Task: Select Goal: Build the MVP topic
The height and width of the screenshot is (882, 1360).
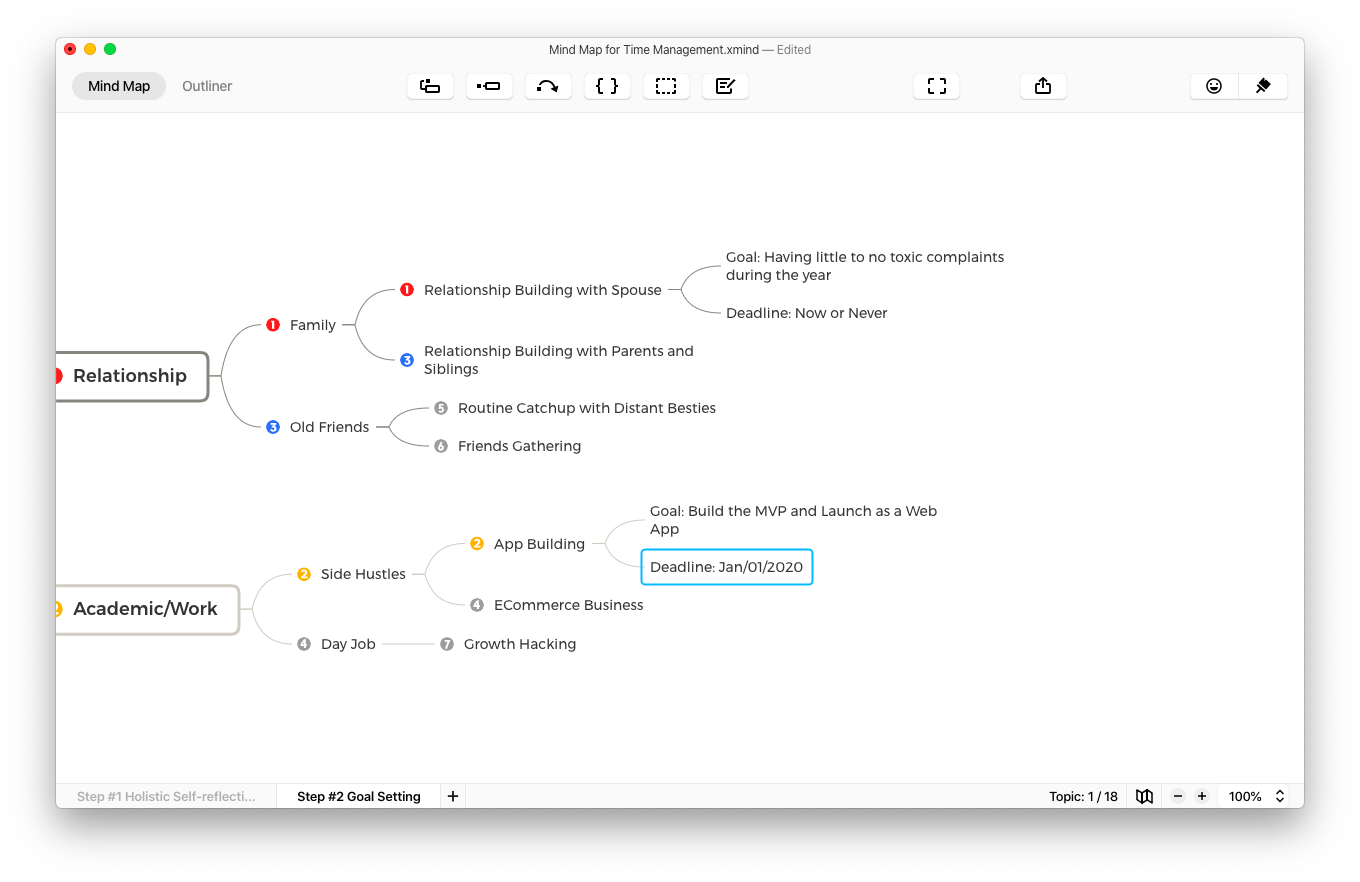Action: [x=793, y=520]
